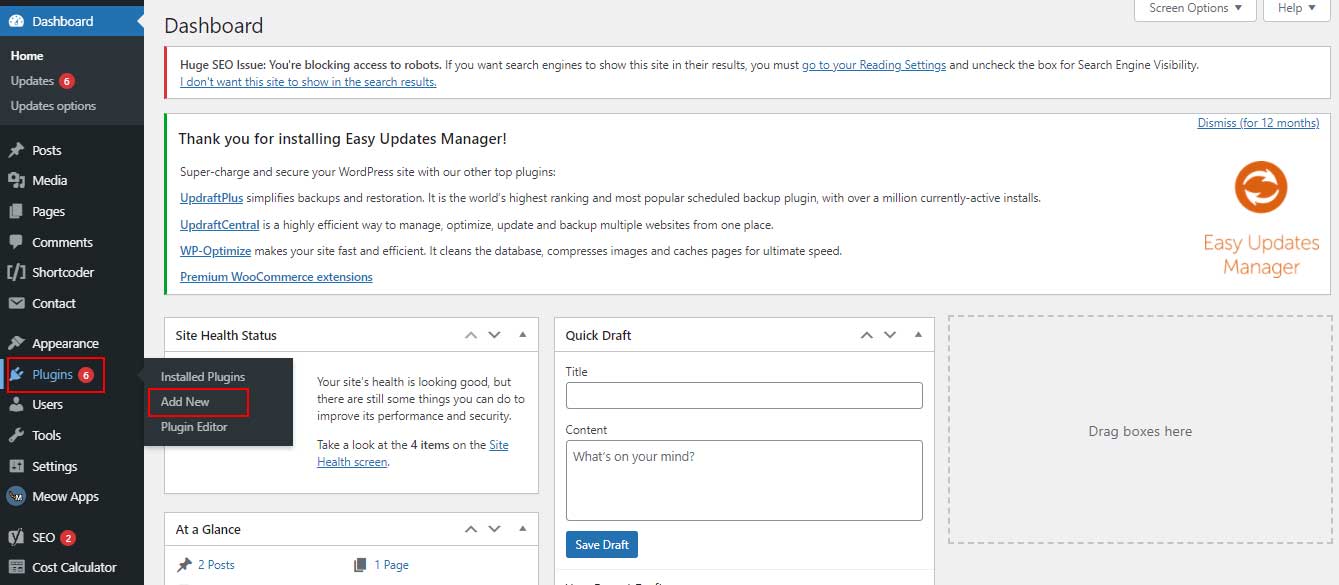Image resolution: width=1339 pixels, height=585 pixels.
Task: Click I don't want this site shown link
Action: 308,82
